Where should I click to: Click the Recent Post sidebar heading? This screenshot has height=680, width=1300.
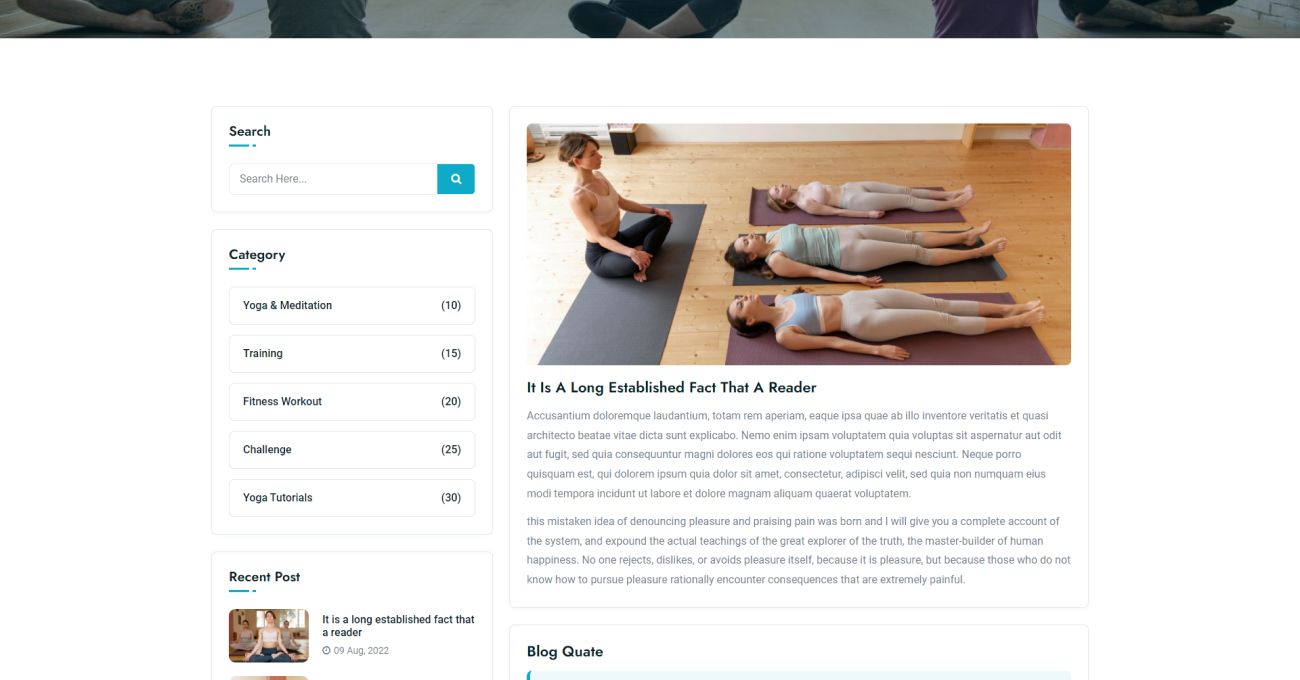point(264,577)
